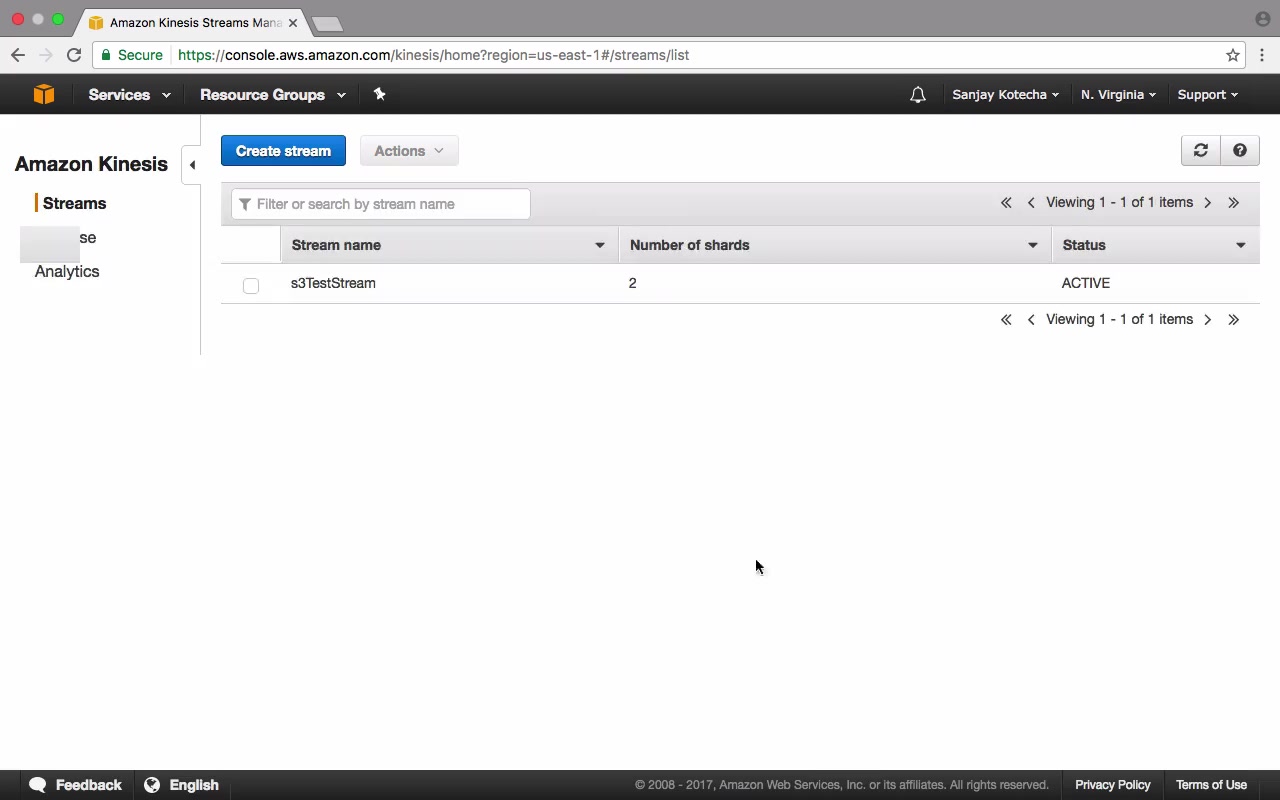Go to next page in bottom pagination

tap(1208, 320)
